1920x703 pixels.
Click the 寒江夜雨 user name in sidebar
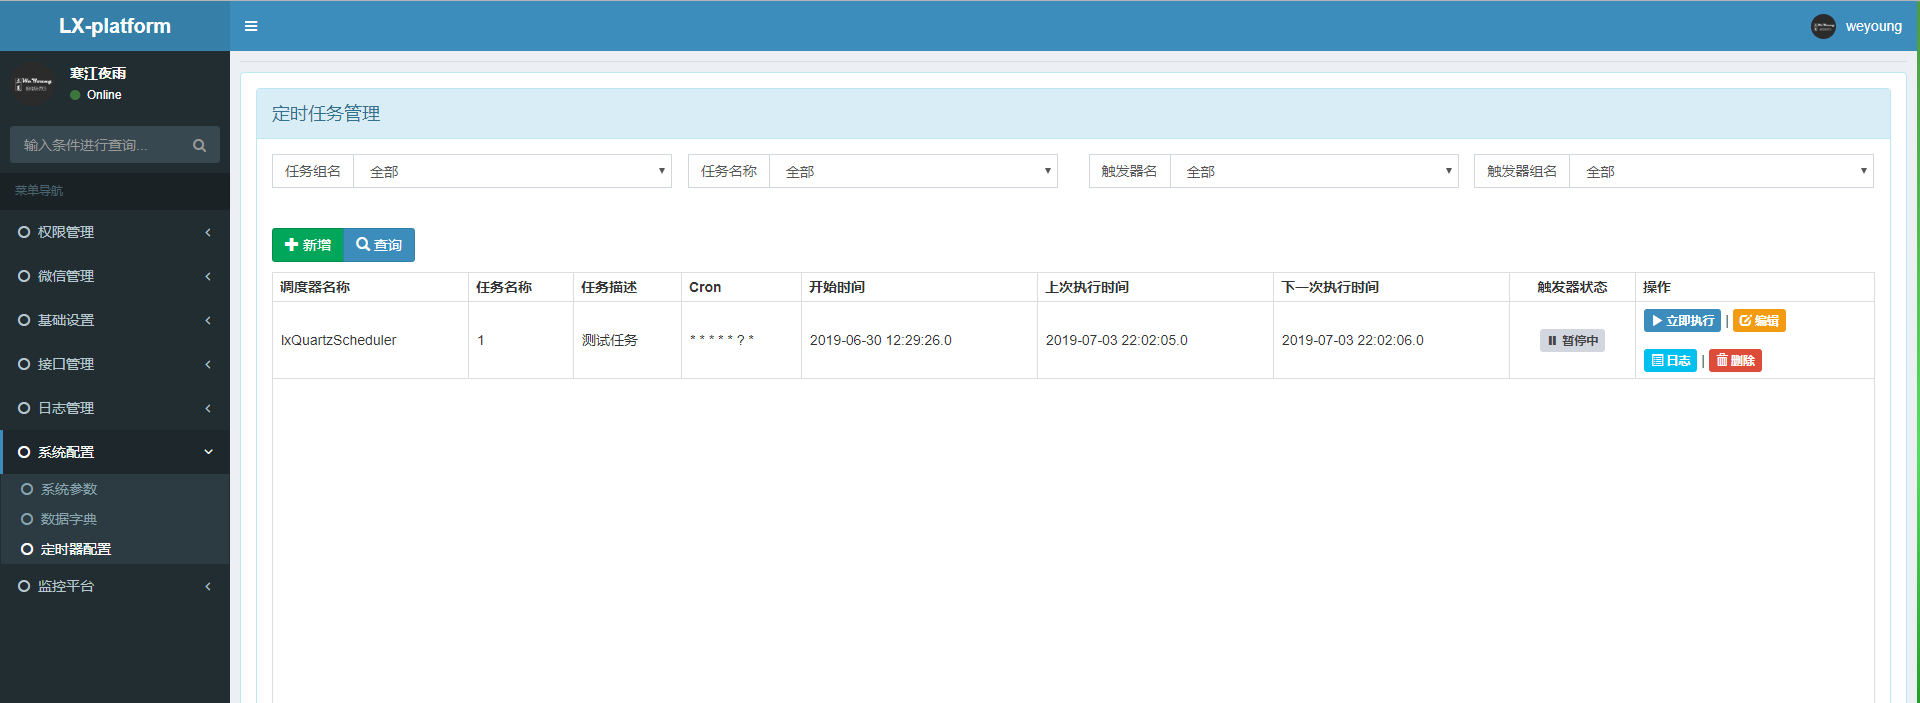pyautogui.click(x=98, y=73)
